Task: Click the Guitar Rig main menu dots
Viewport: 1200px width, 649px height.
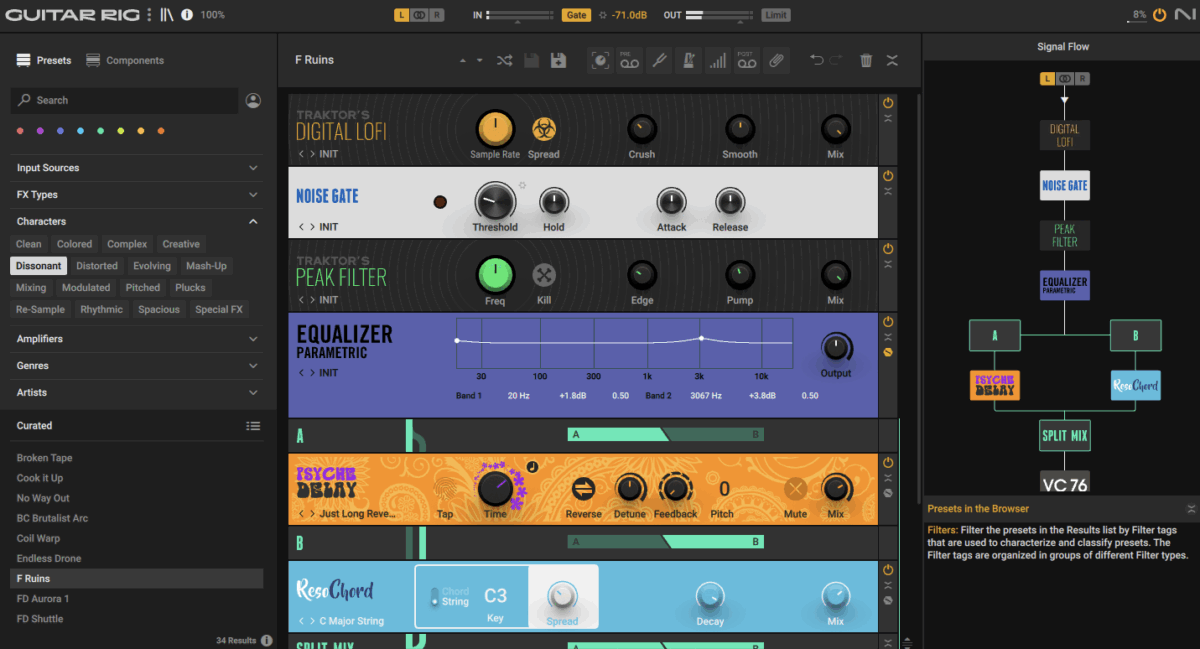Action: pos(149,14)
